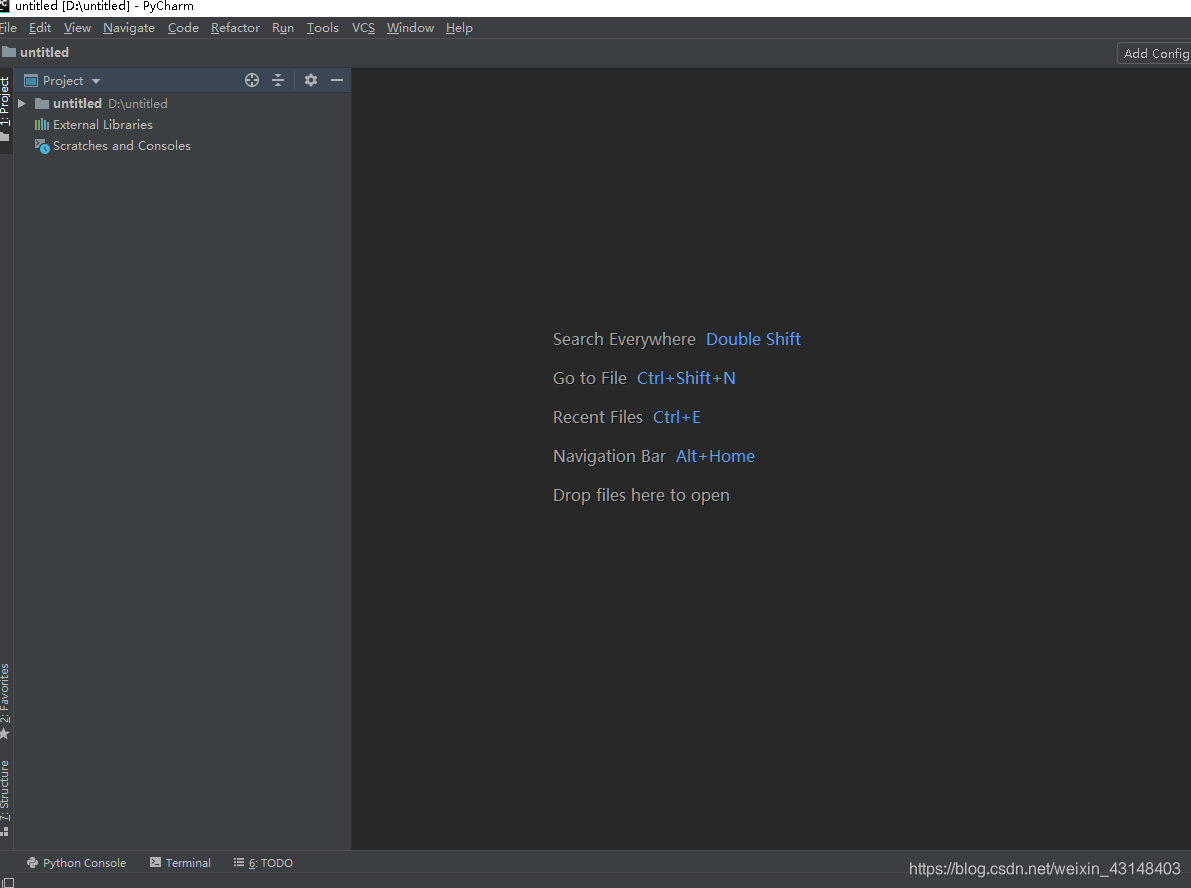Open the File menu
This screenshot has height=888, width=1191.
[x=8, y=27]
